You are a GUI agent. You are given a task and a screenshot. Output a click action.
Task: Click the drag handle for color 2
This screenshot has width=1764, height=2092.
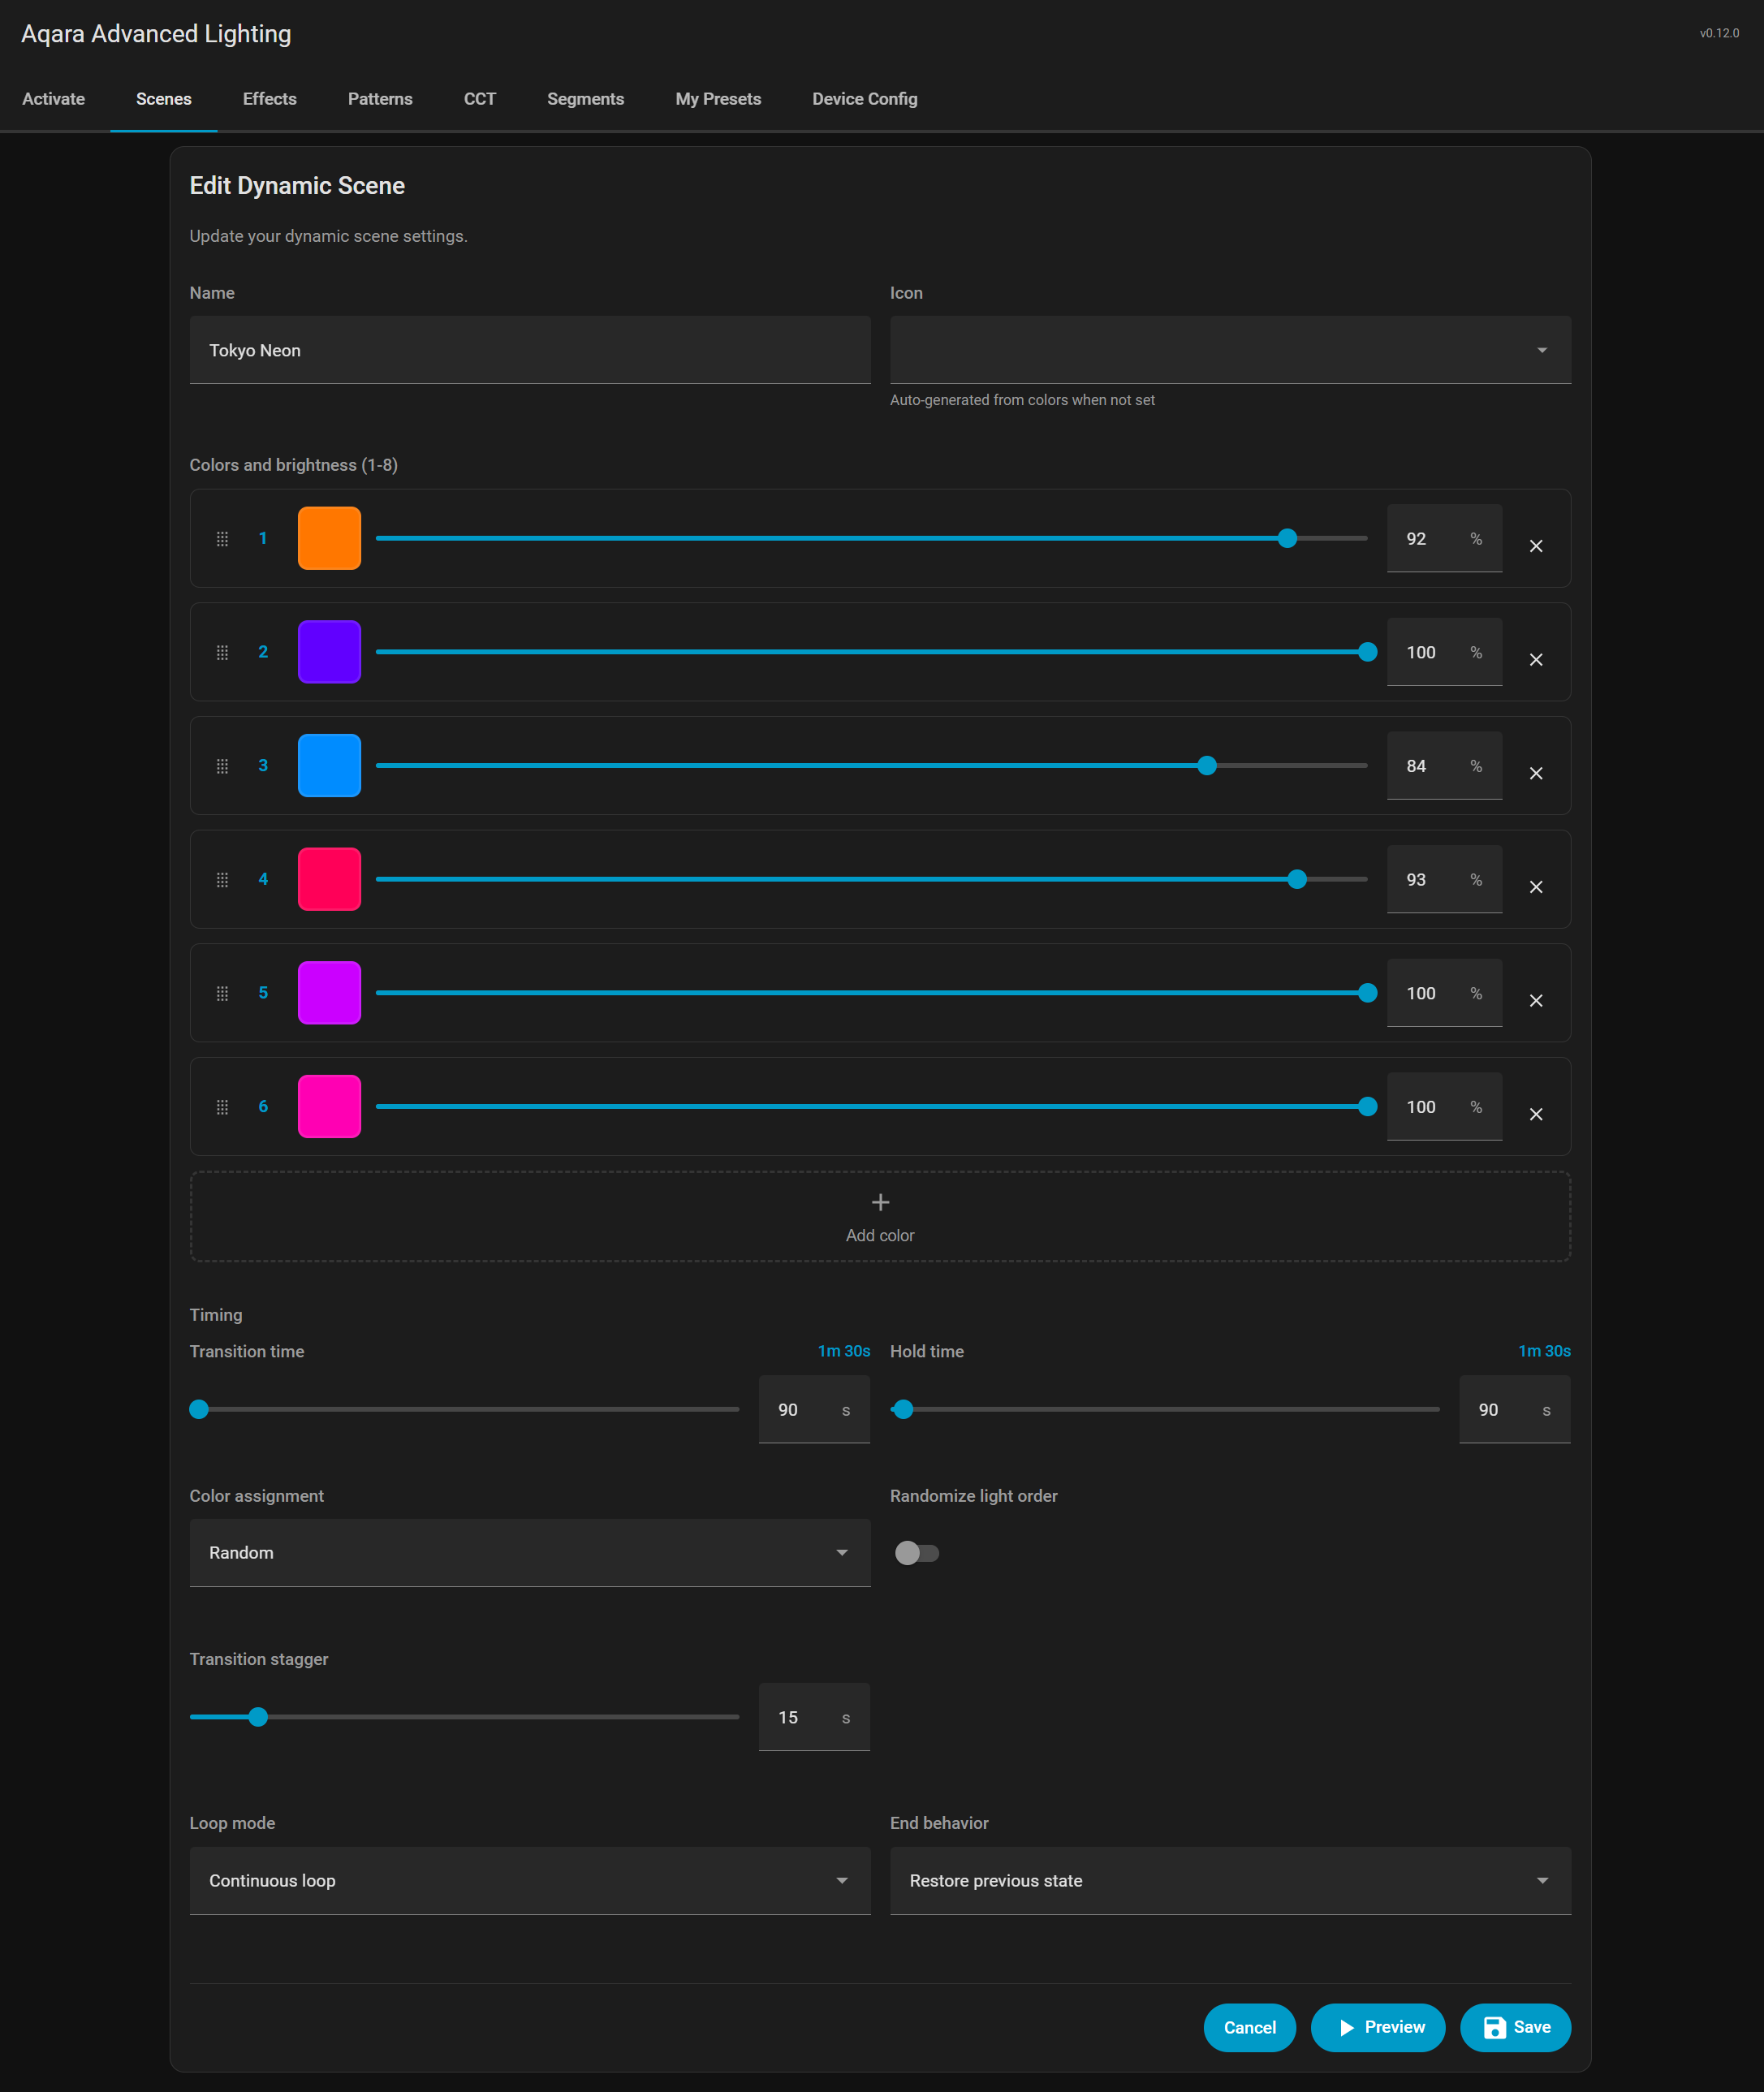pyautogui.click(x=222, y=652)
